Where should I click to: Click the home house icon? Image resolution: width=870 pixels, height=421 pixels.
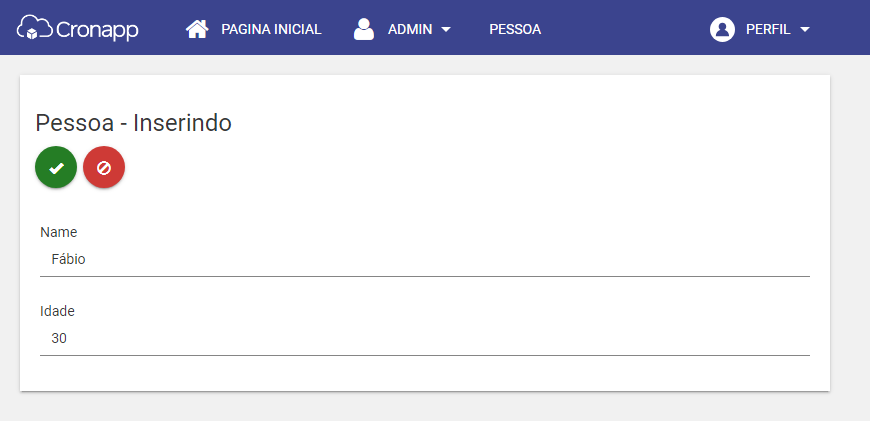point(197,29)
